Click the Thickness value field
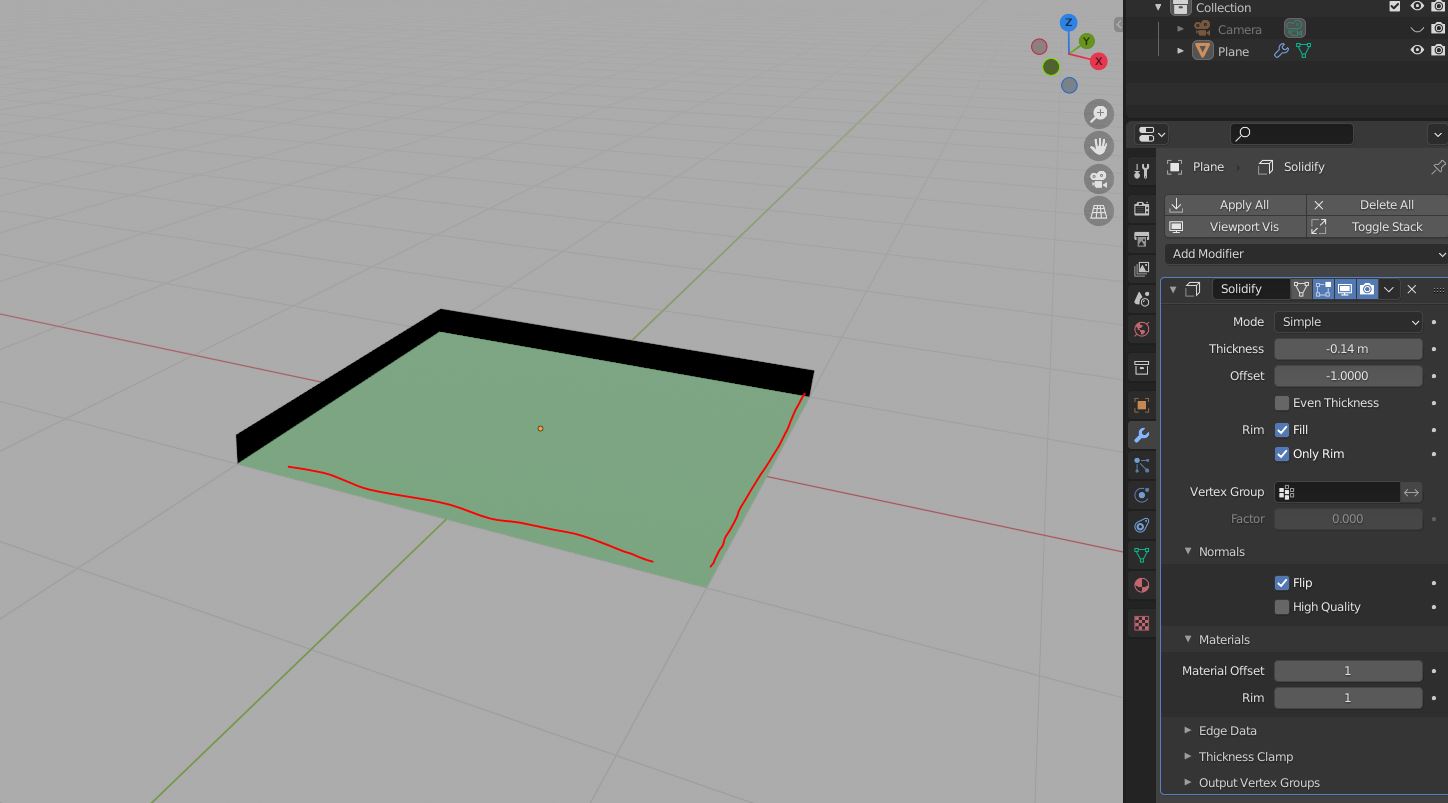Viewport: 1448px width, 803px height. [1348, 349]
